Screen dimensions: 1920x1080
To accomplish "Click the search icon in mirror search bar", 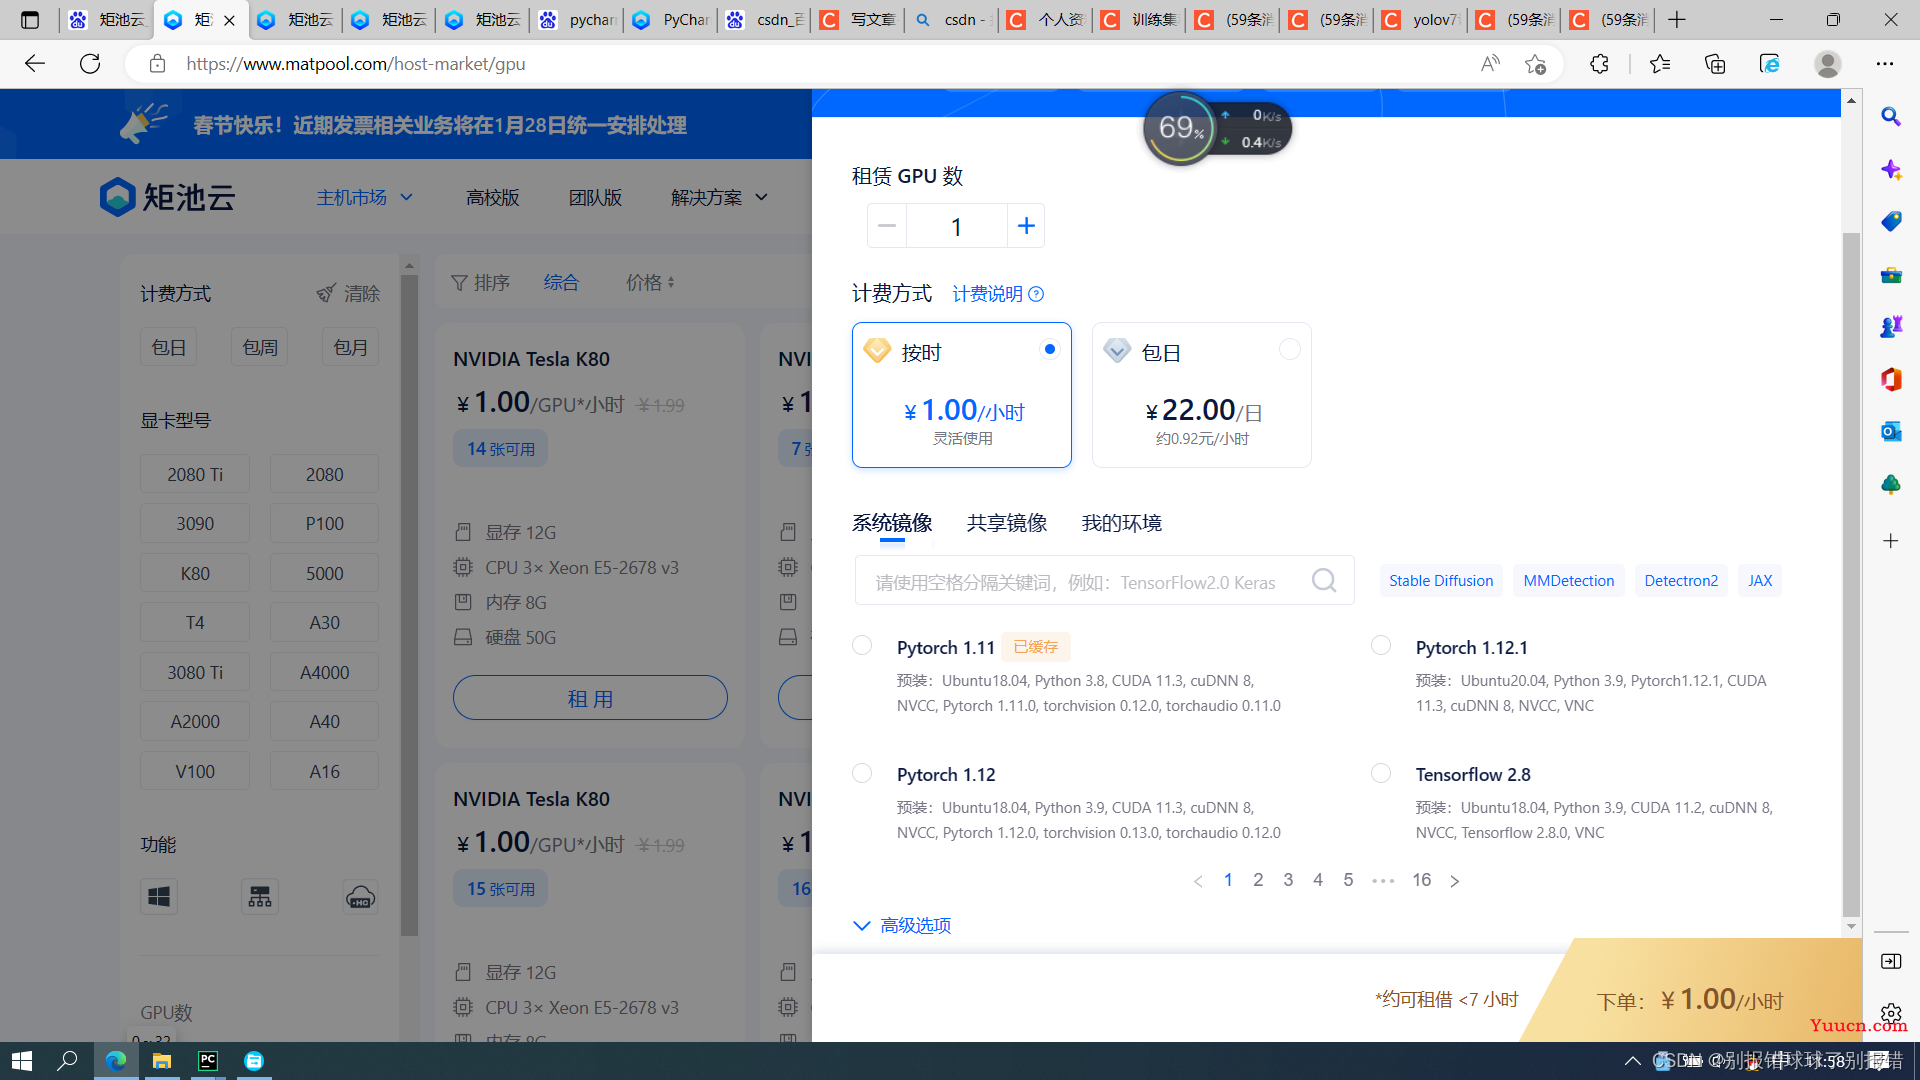I will 1323,580.
